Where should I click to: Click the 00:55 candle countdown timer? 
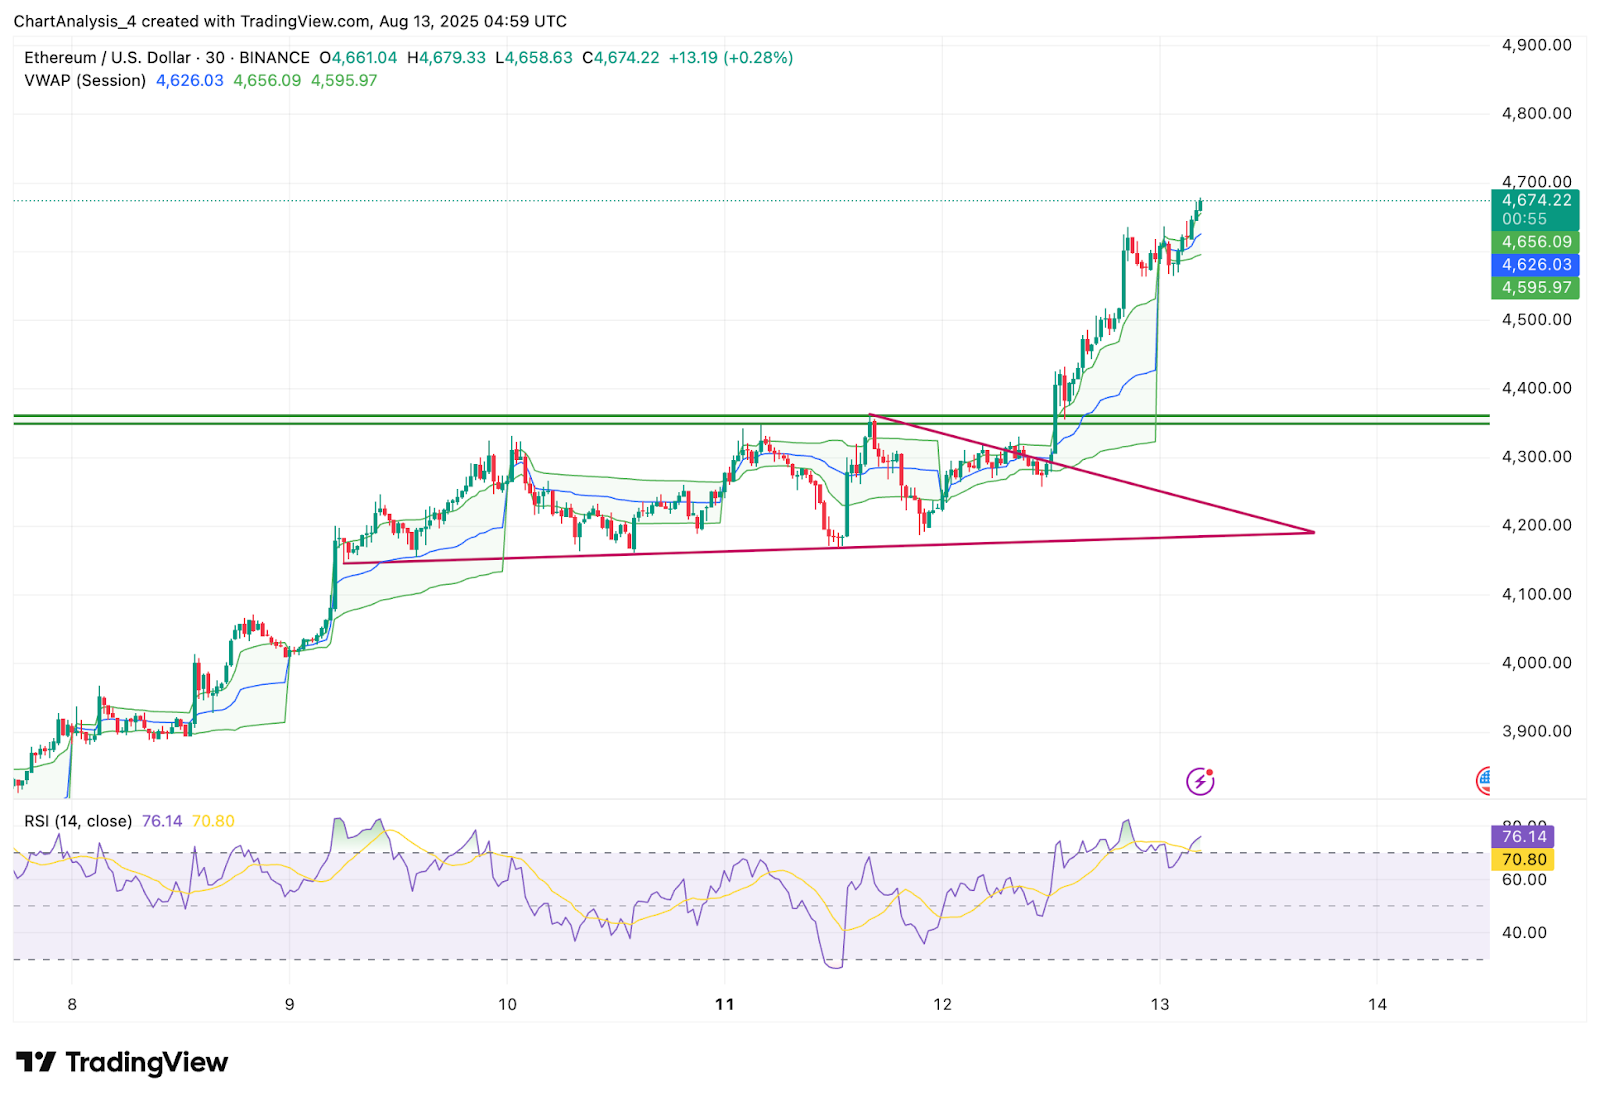tap(1536, 218)
